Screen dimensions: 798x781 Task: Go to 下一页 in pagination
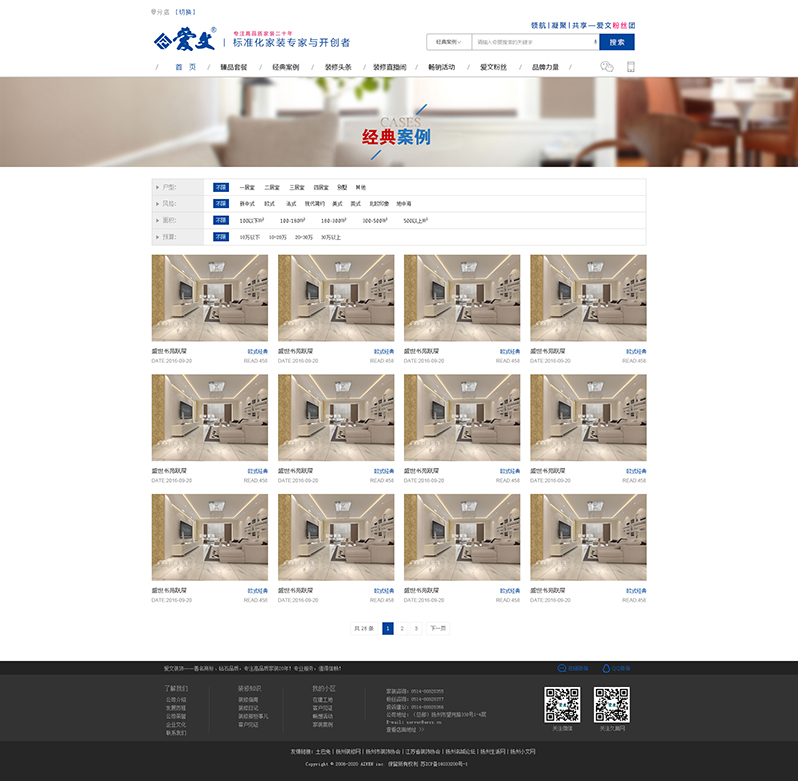437,628
